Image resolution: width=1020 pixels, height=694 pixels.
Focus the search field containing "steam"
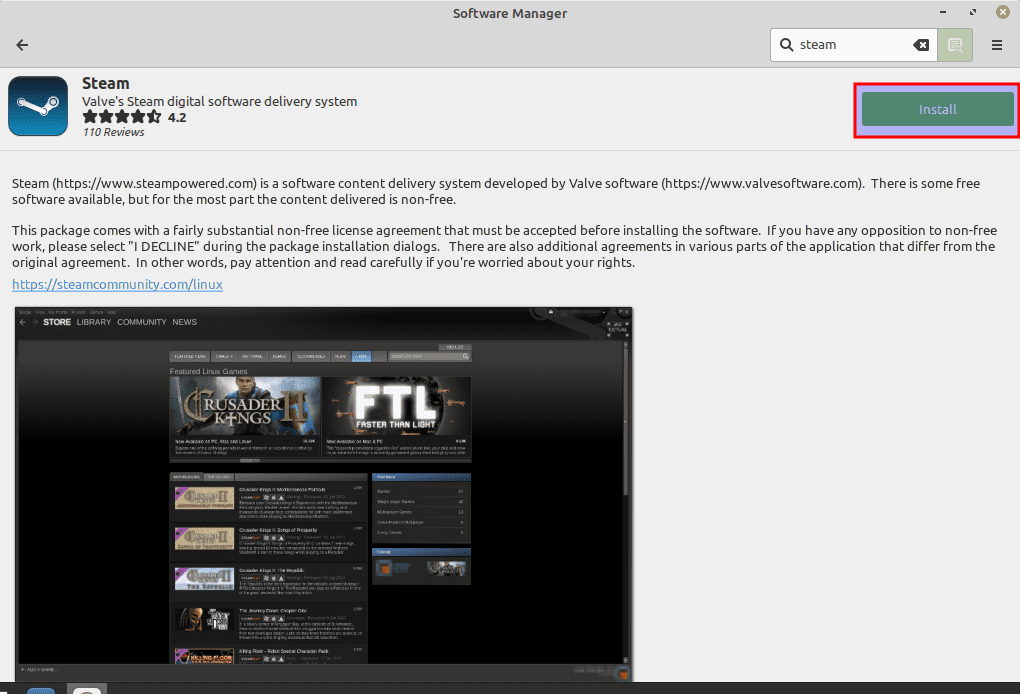click(853, 45)
